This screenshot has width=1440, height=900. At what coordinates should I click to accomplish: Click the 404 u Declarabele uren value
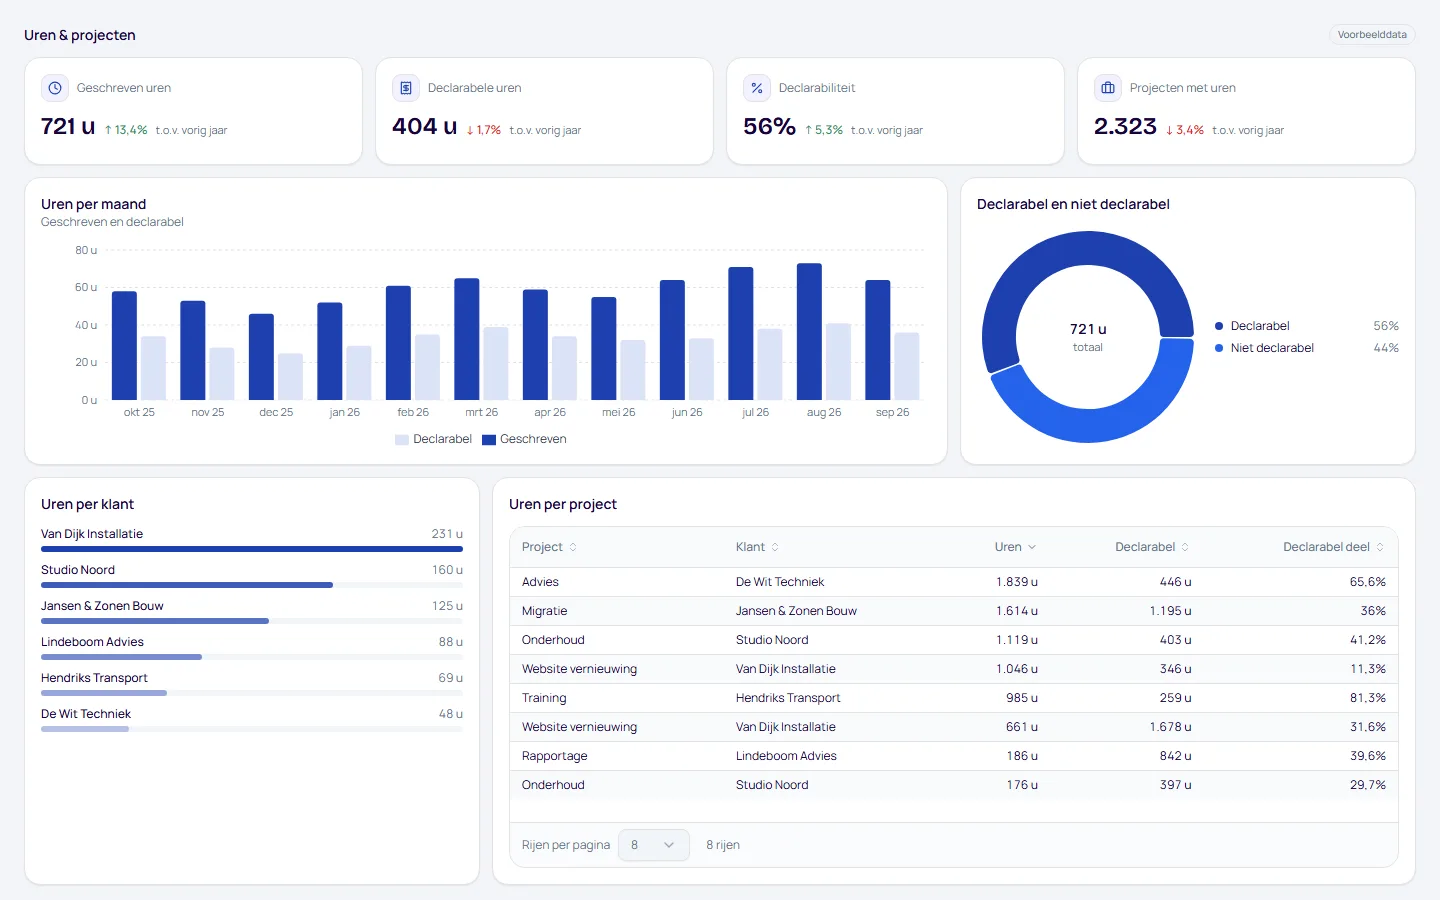pos(425,126)
